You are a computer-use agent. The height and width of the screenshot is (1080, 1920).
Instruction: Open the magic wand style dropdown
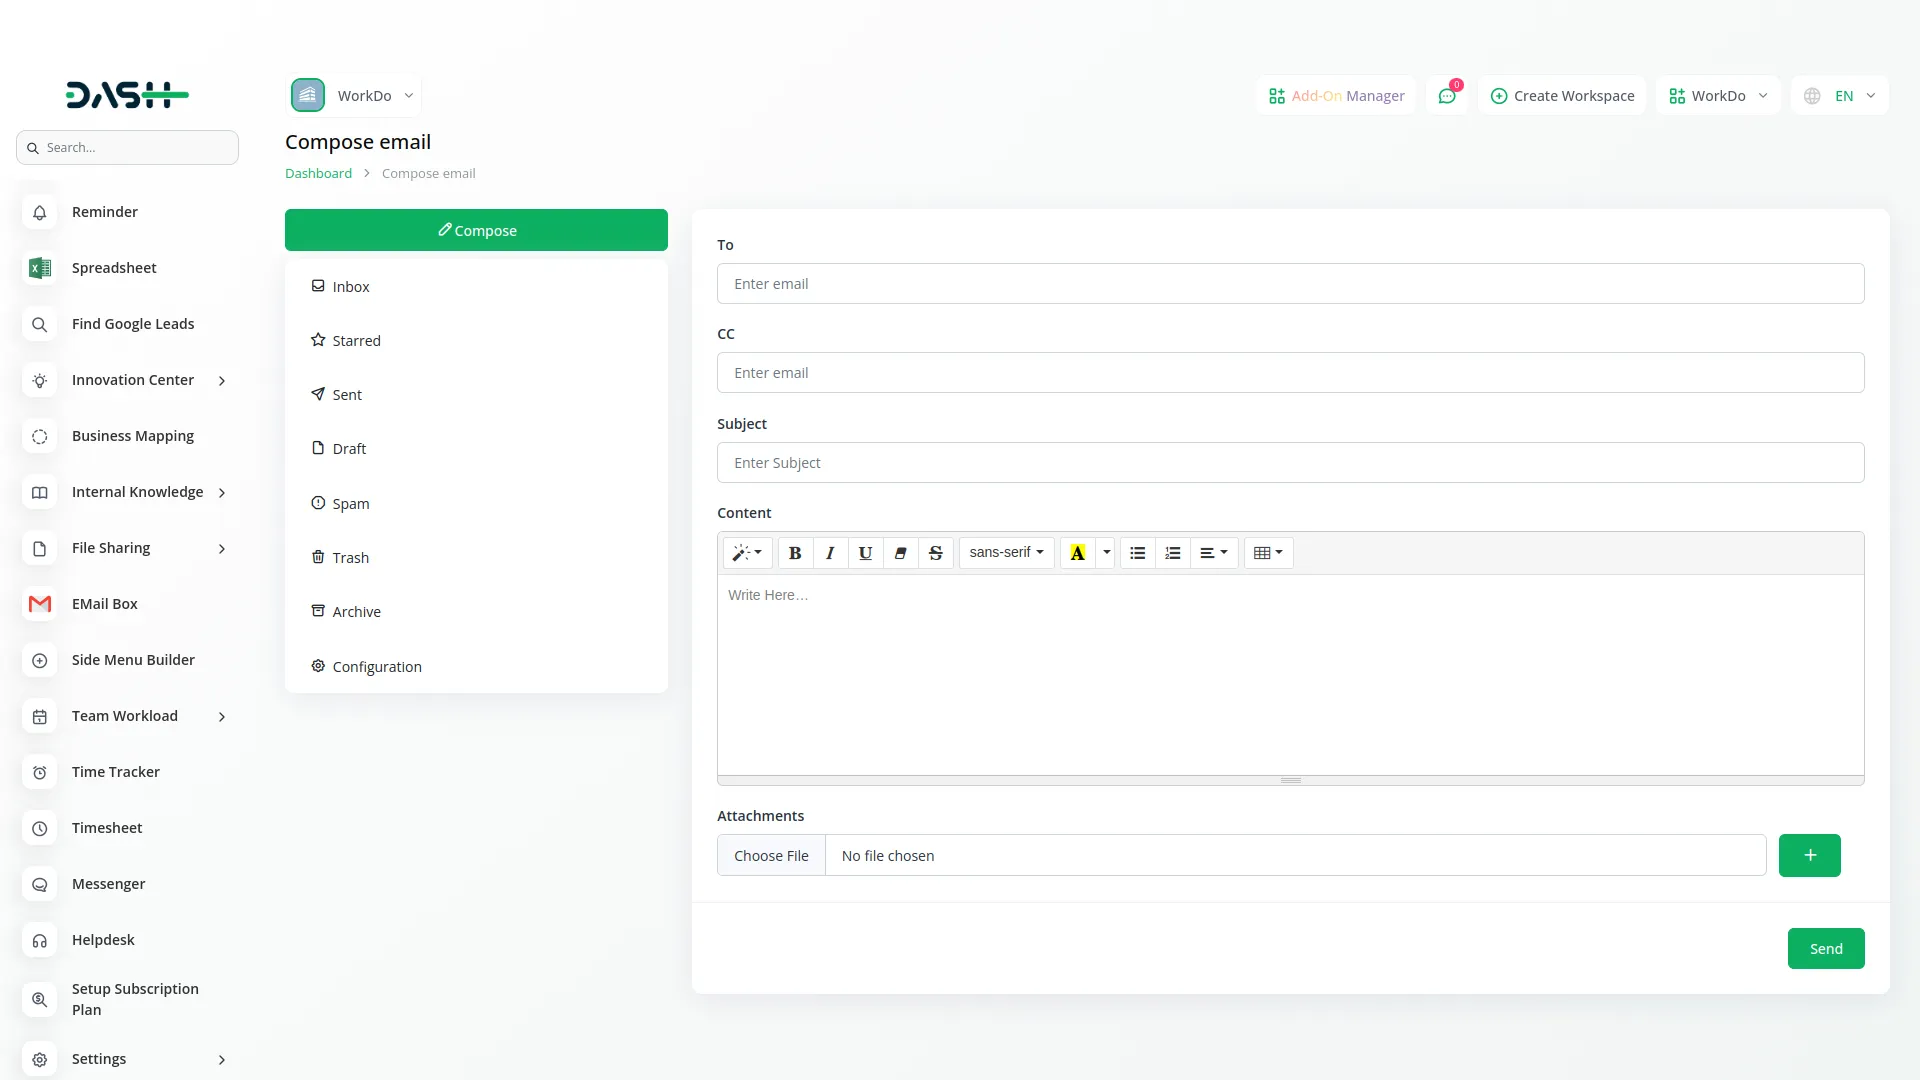(747, 553)
